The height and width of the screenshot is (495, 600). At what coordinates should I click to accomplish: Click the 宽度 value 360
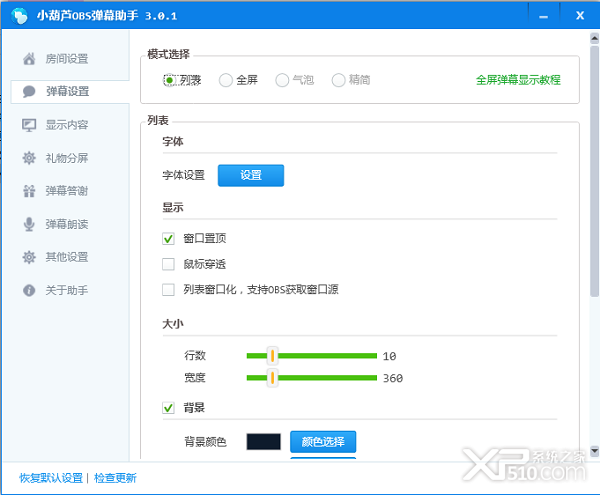tap(393, 378)
